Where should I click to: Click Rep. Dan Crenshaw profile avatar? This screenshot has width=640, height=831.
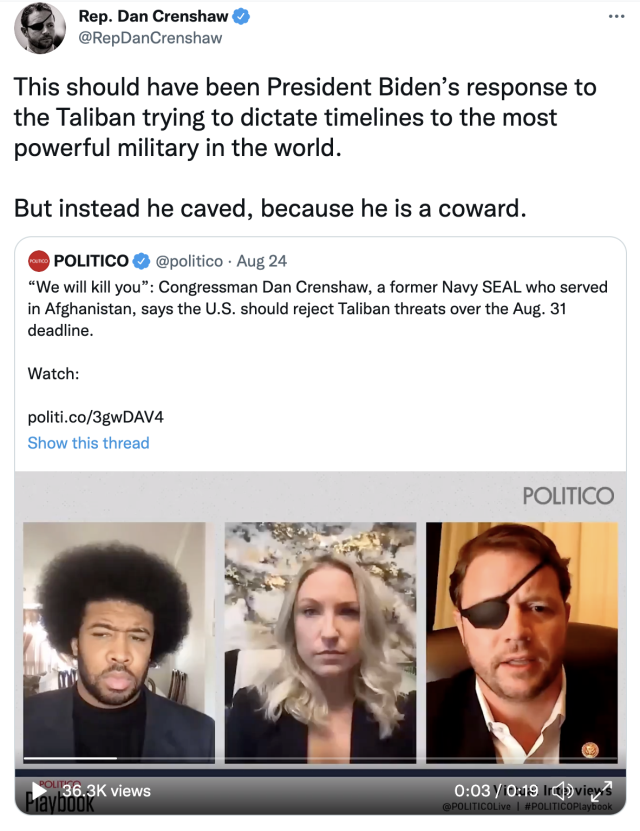[x=40, y=28]
